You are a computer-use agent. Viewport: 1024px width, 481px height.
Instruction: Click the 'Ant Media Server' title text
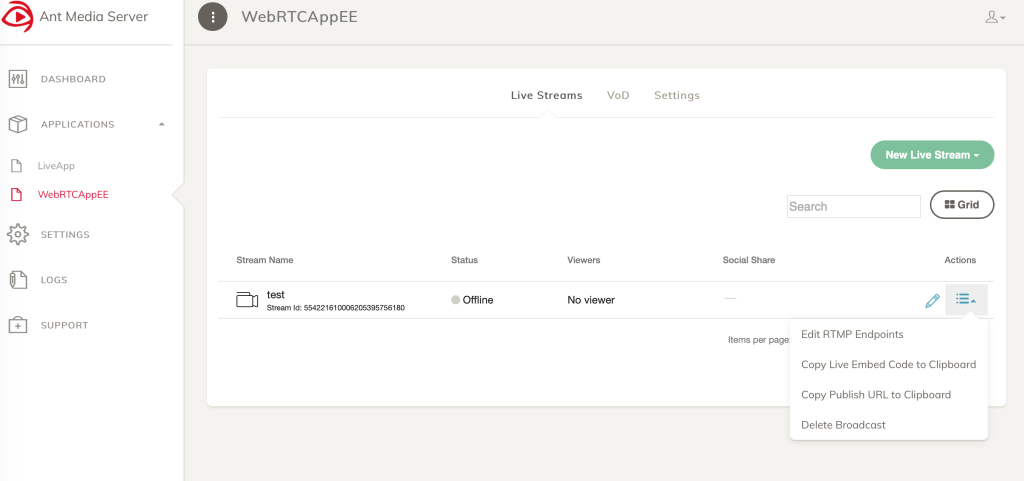pos(93,16)
